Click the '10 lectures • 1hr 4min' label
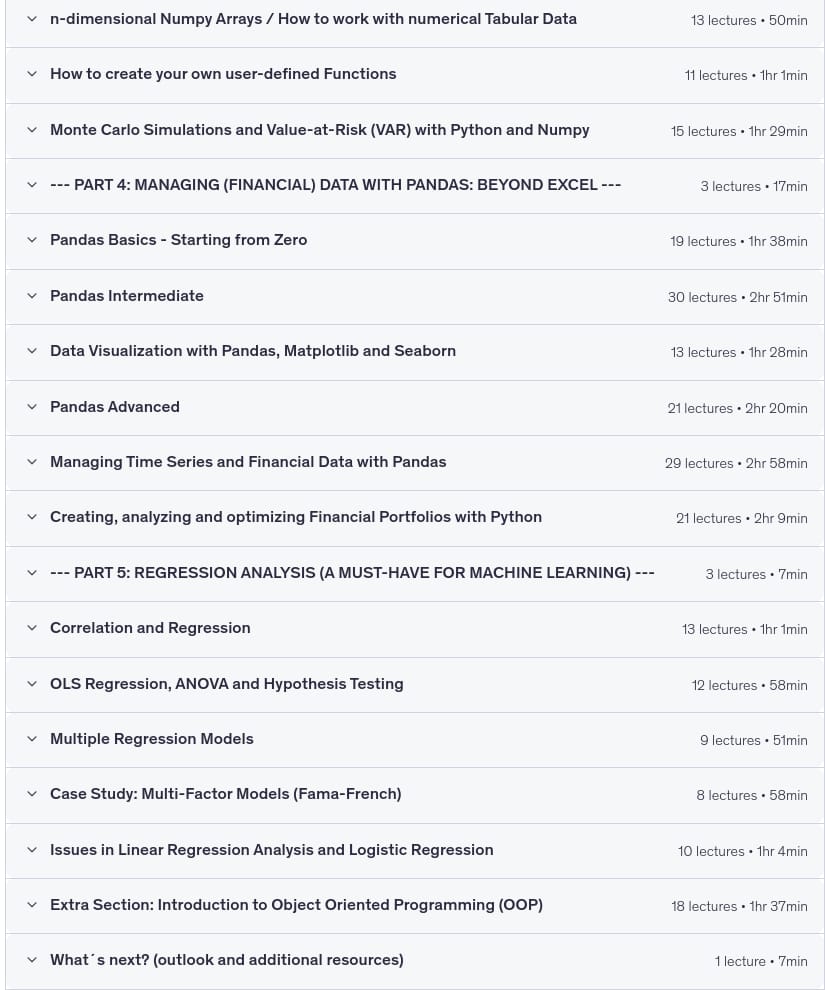 743,852
